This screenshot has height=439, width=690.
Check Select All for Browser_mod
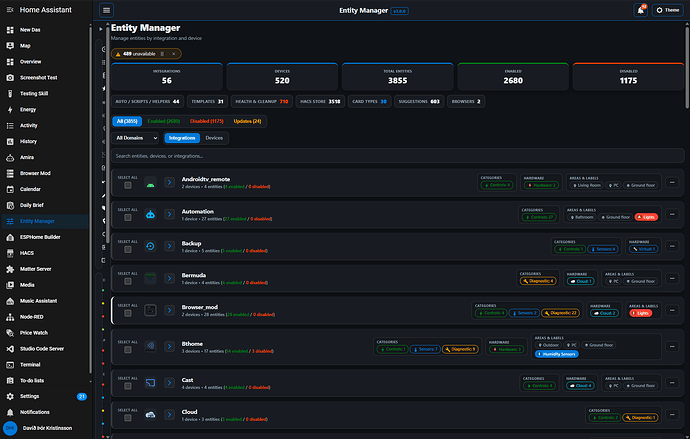click(128, 313)
